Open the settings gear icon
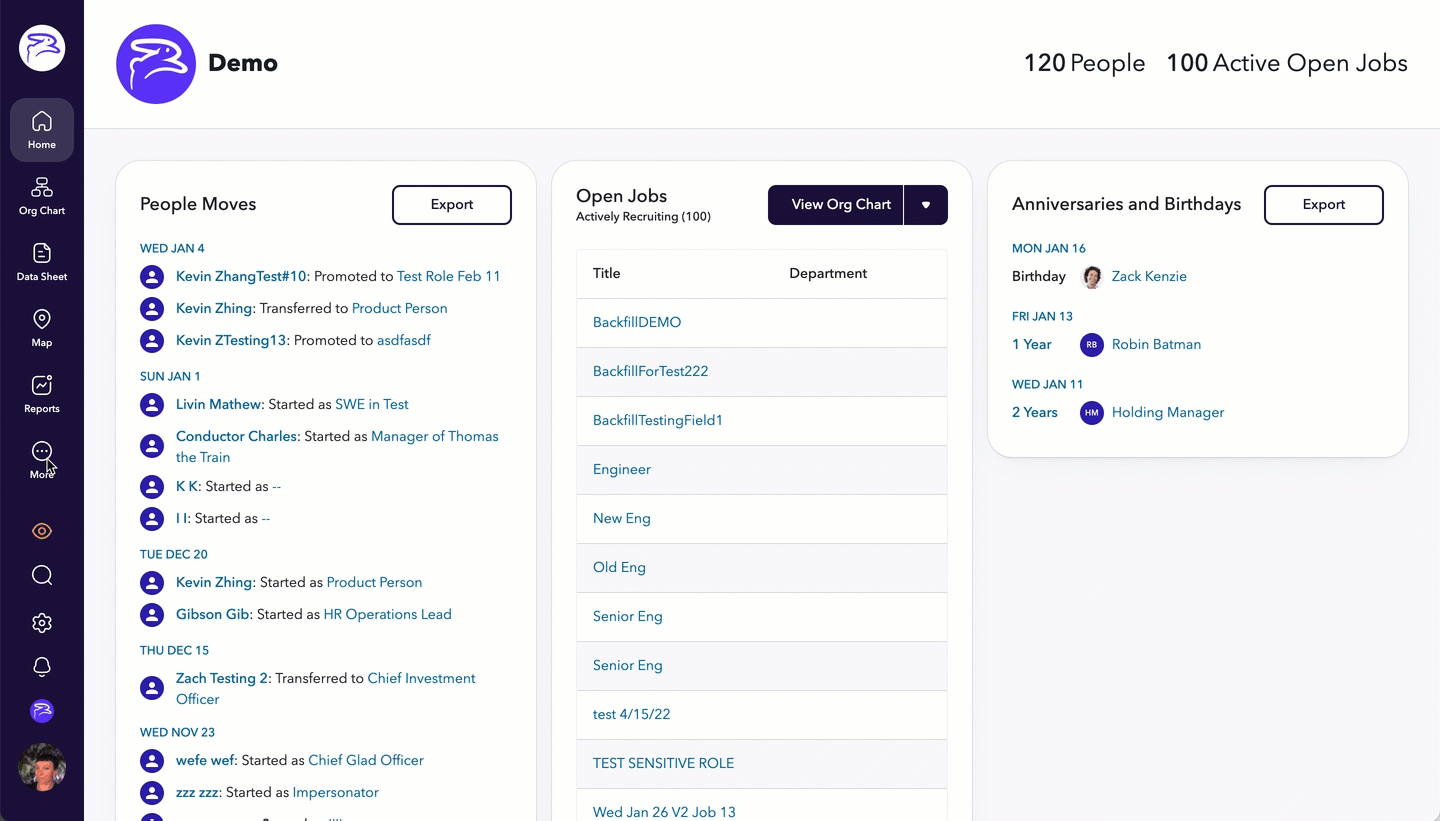 (42, 623)
